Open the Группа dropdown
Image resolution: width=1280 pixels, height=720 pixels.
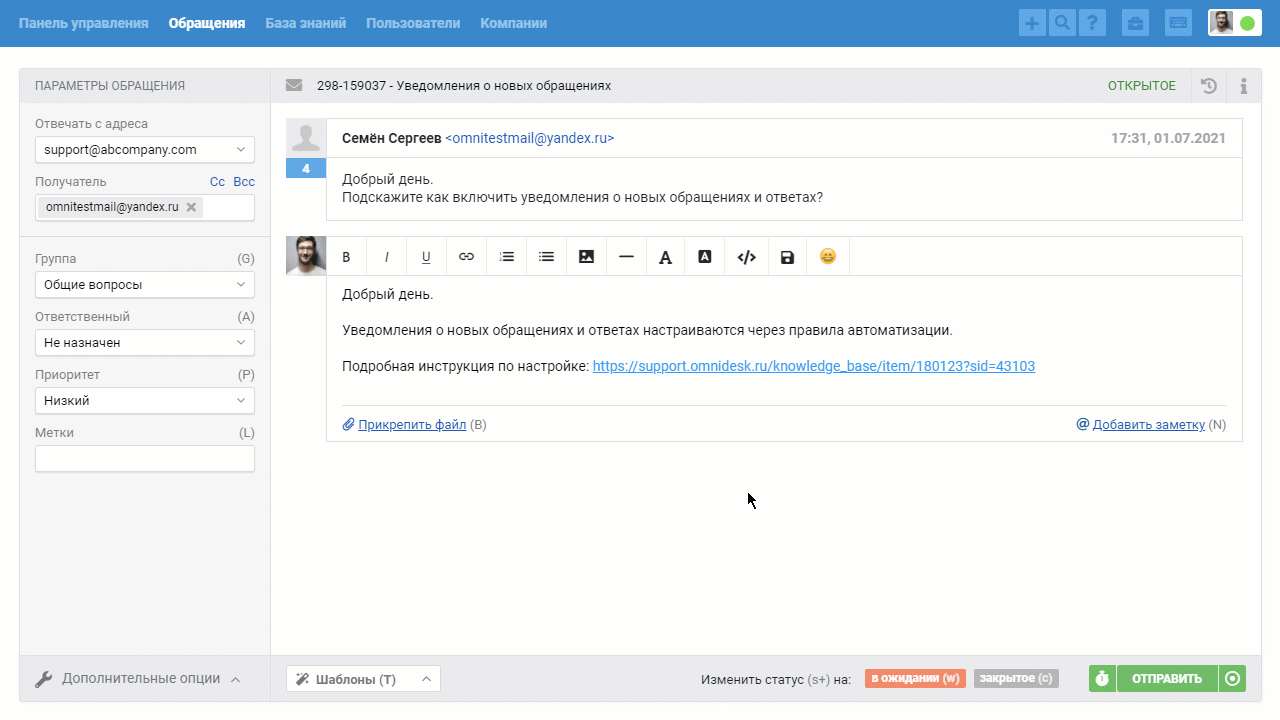coord(145,285)
